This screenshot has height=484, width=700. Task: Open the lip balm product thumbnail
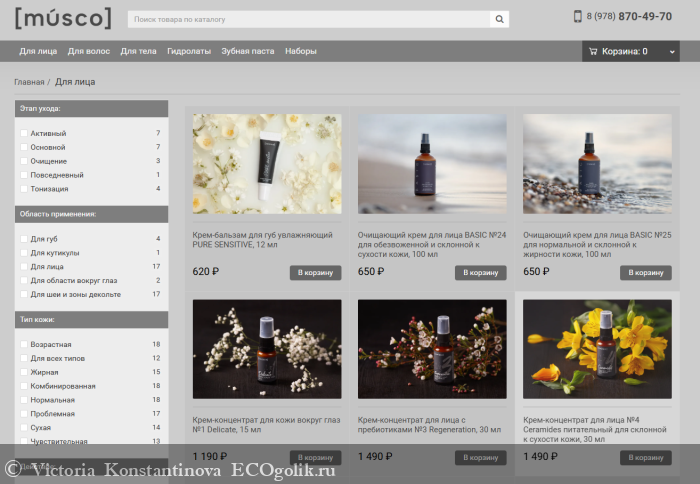pyautogui.click(x=267, y=163)
